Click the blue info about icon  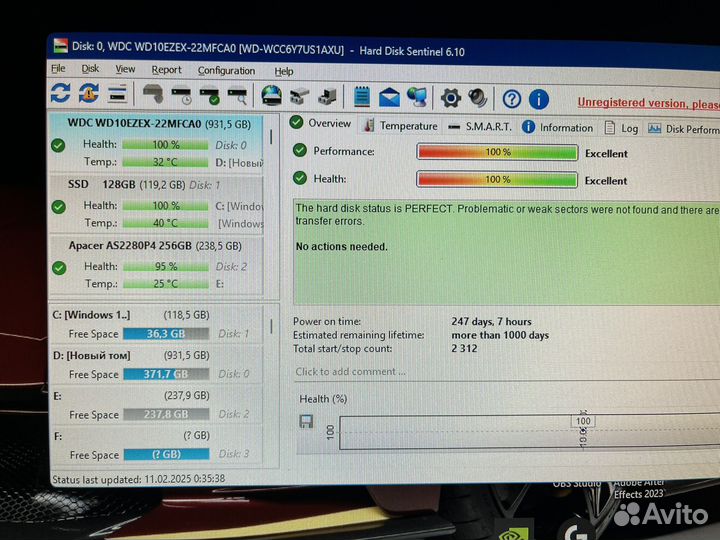[x=539, y=99]
